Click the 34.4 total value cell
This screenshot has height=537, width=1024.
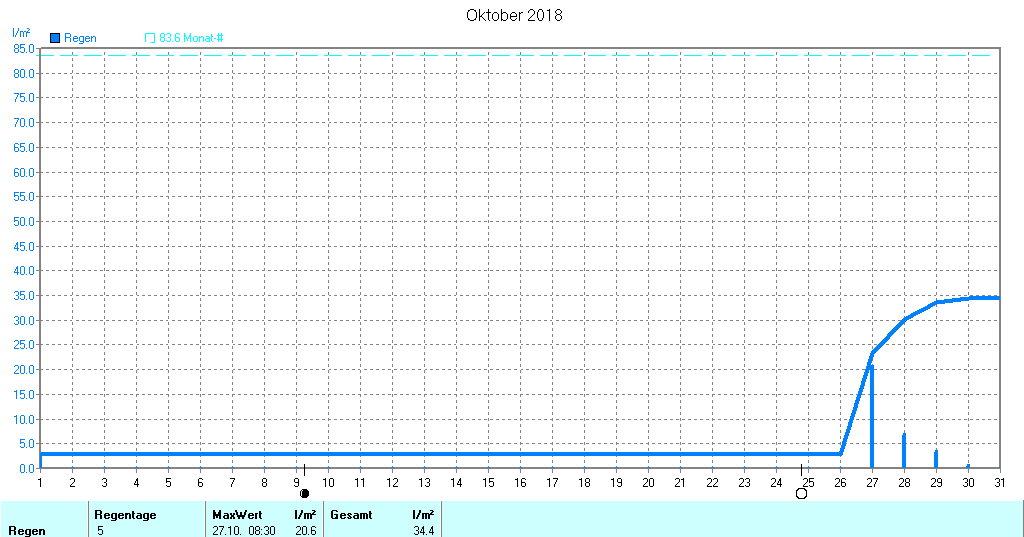tap(423, 531)
